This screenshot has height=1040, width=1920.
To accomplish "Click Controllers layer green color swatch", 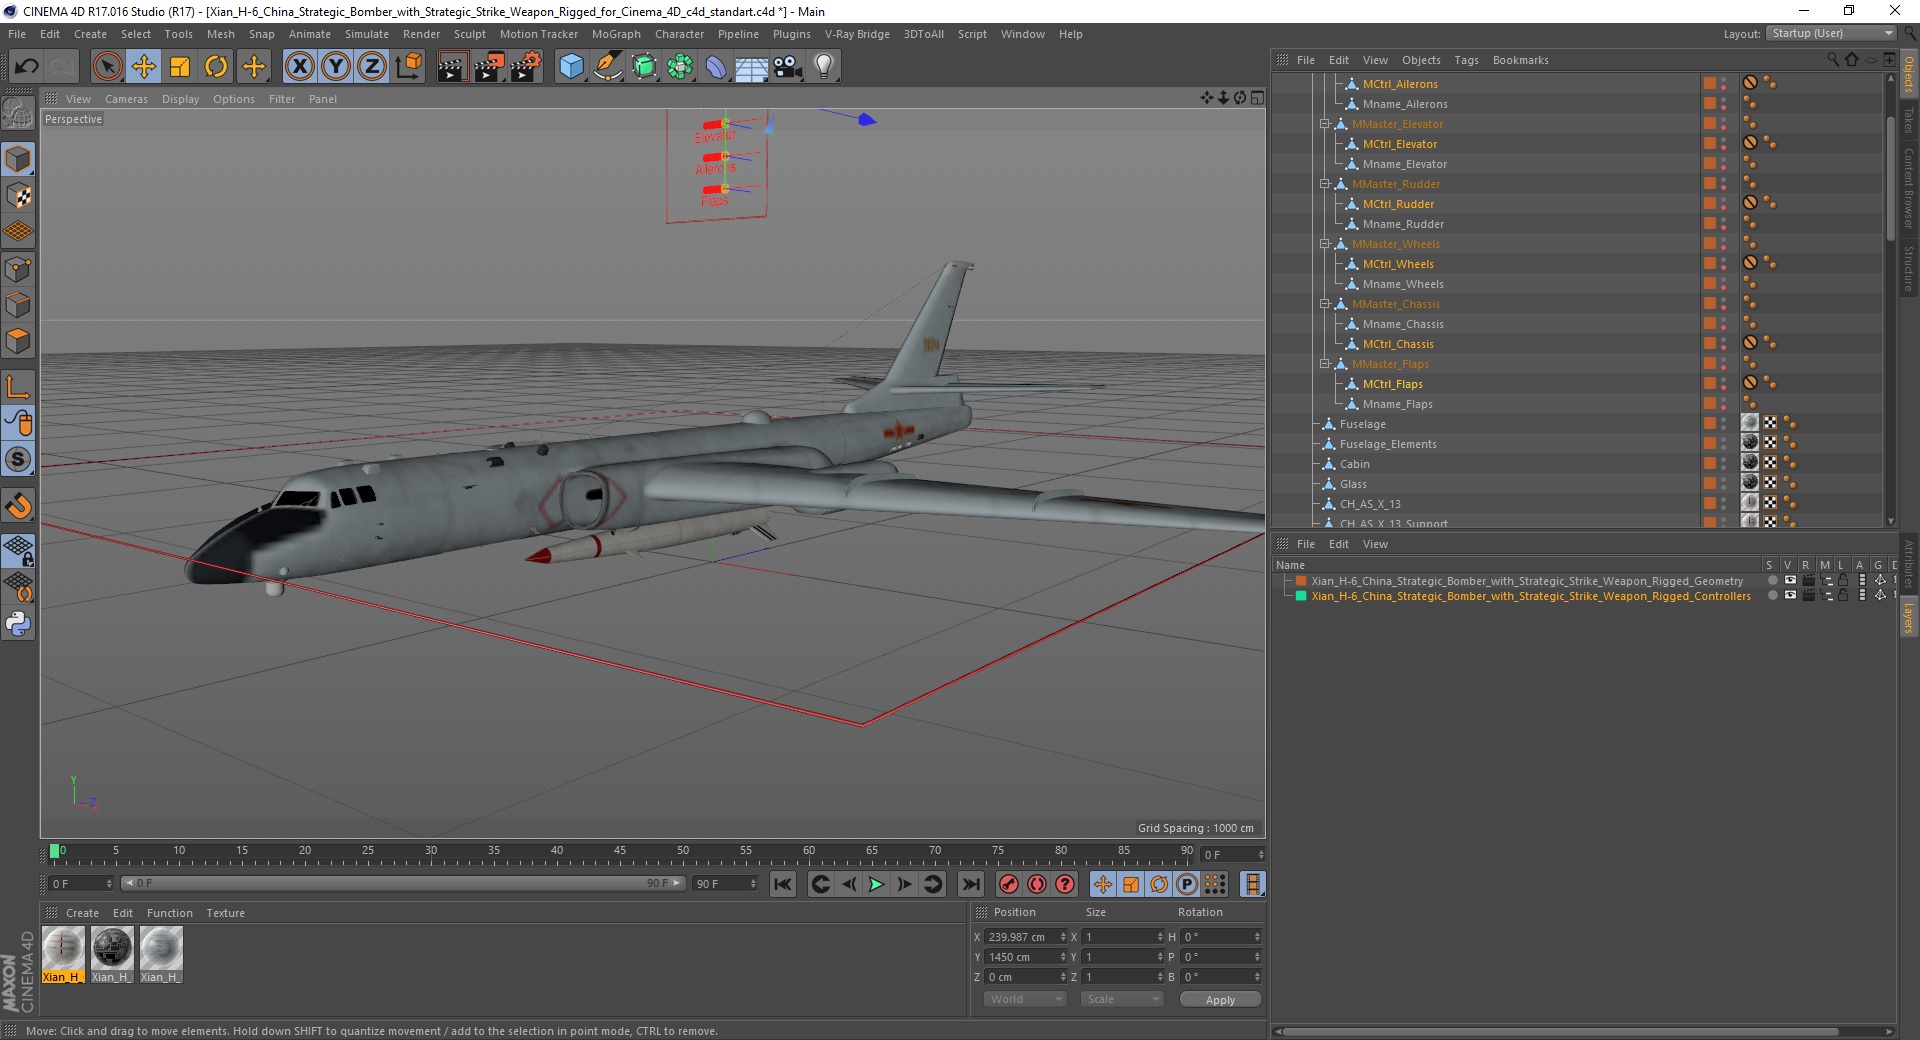I will 1301,595.
